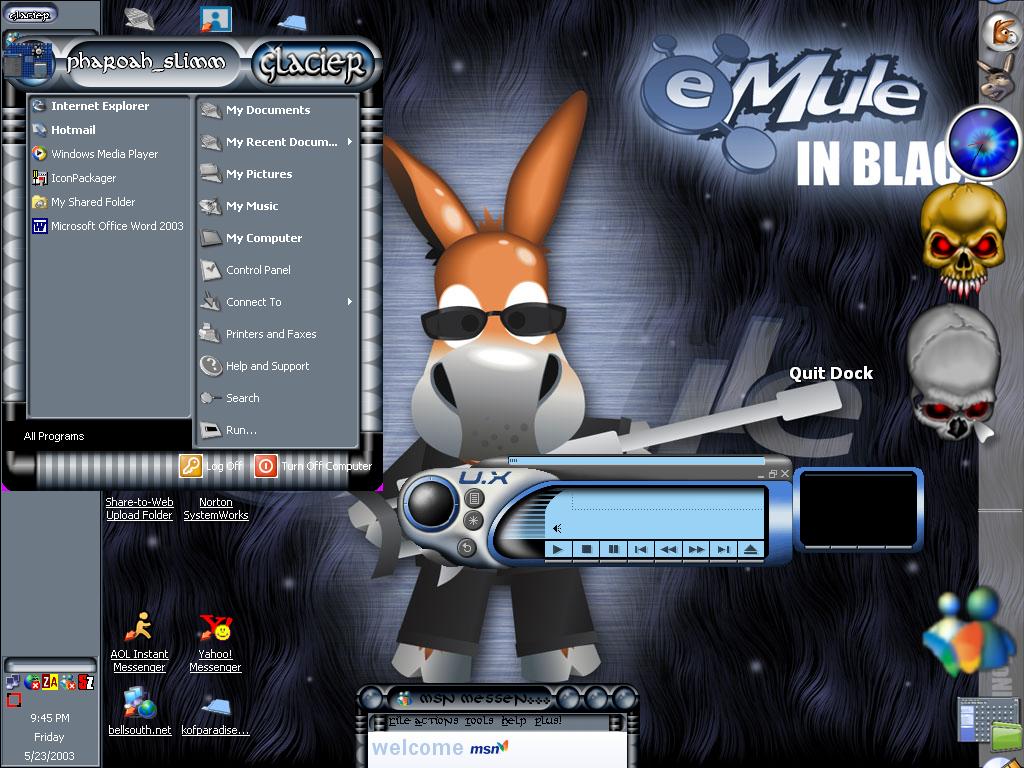Click the media player seek bar
This screenshot has width=1024, height=768.
635,460
